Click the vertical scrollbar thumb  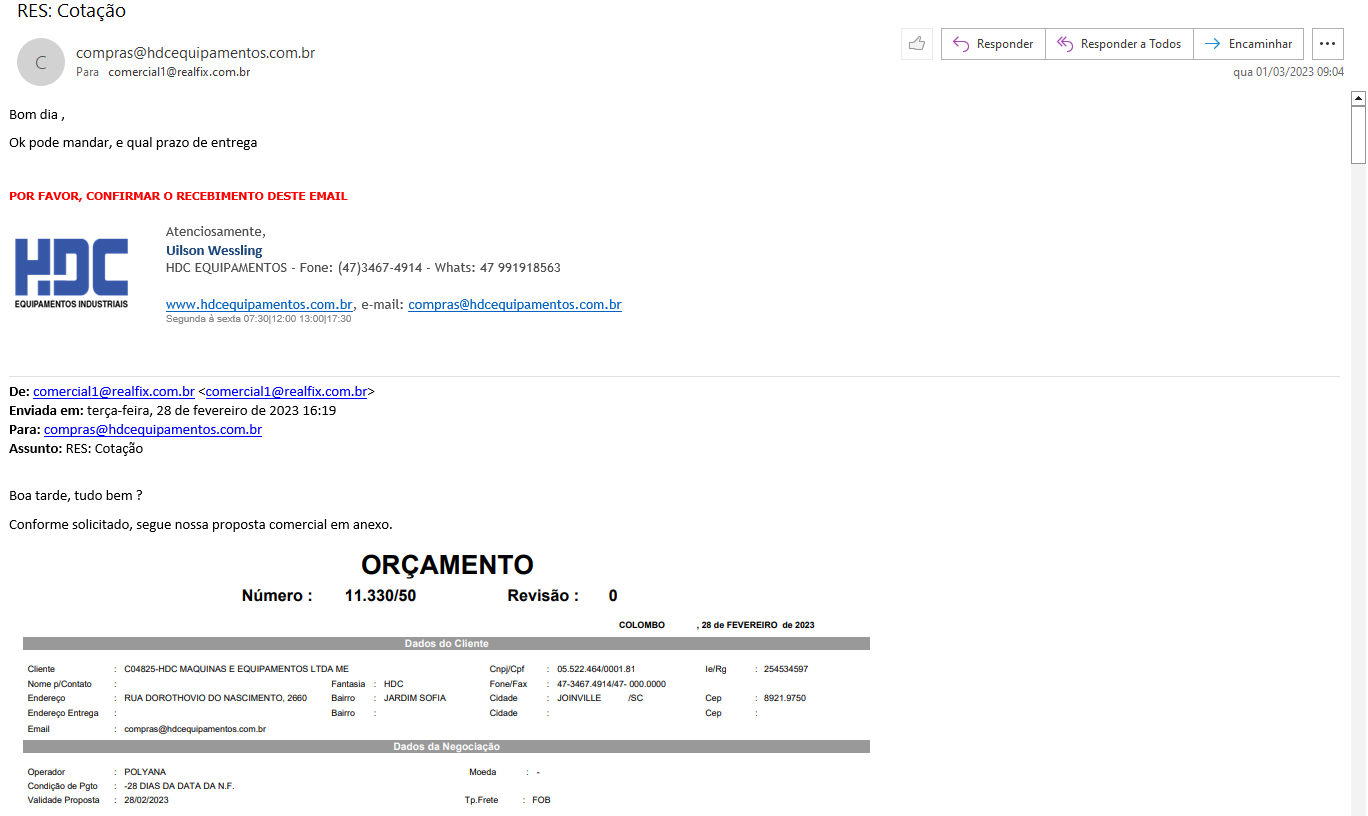pyautogui.click(x=1358, y=135)
